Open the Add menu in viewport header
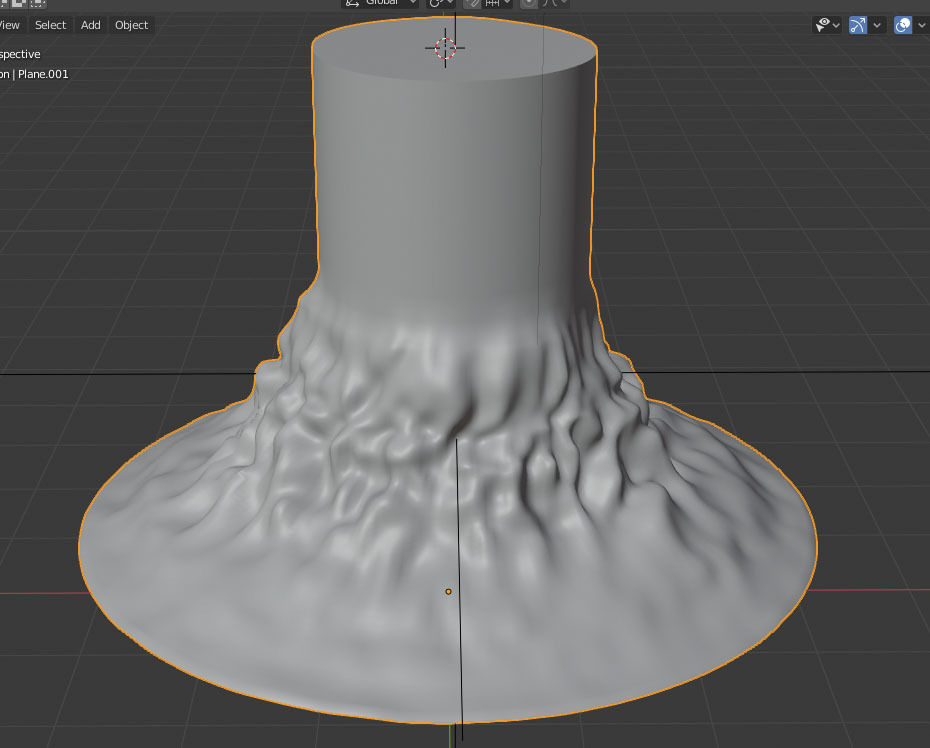This screenshot has height=748, width=930. pos(91,25)
